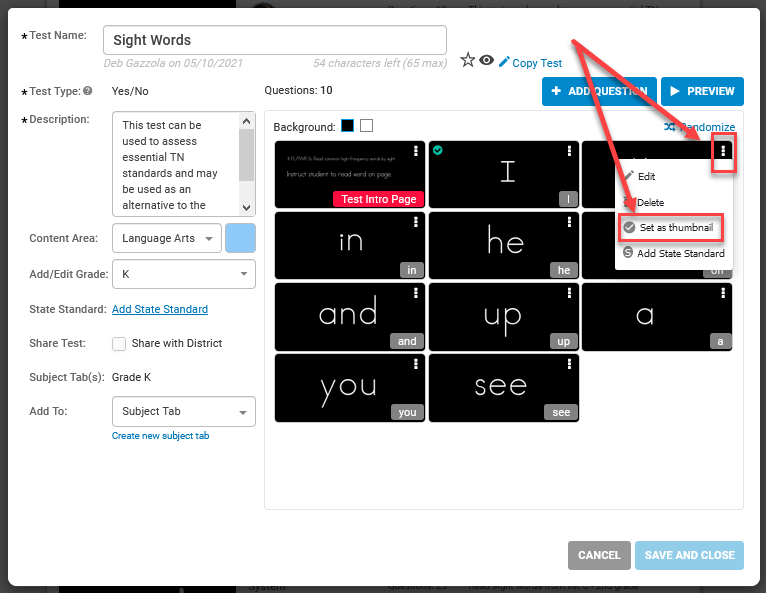Click the star favorite icon

(468, 60)
